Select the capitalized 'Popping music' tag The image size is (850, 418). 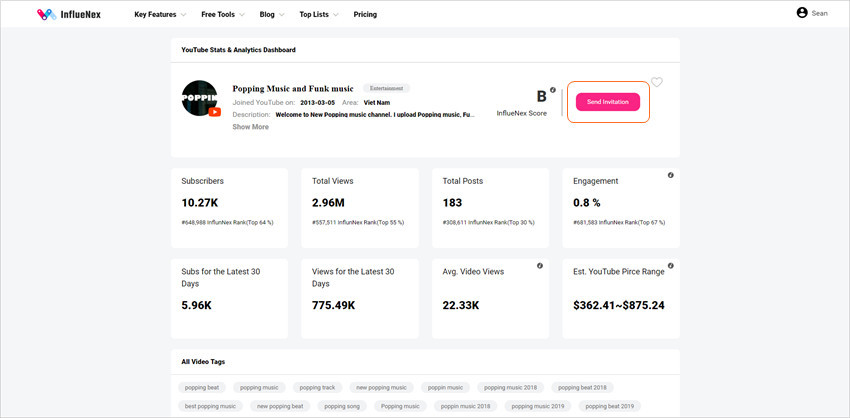tap(400, 406)
